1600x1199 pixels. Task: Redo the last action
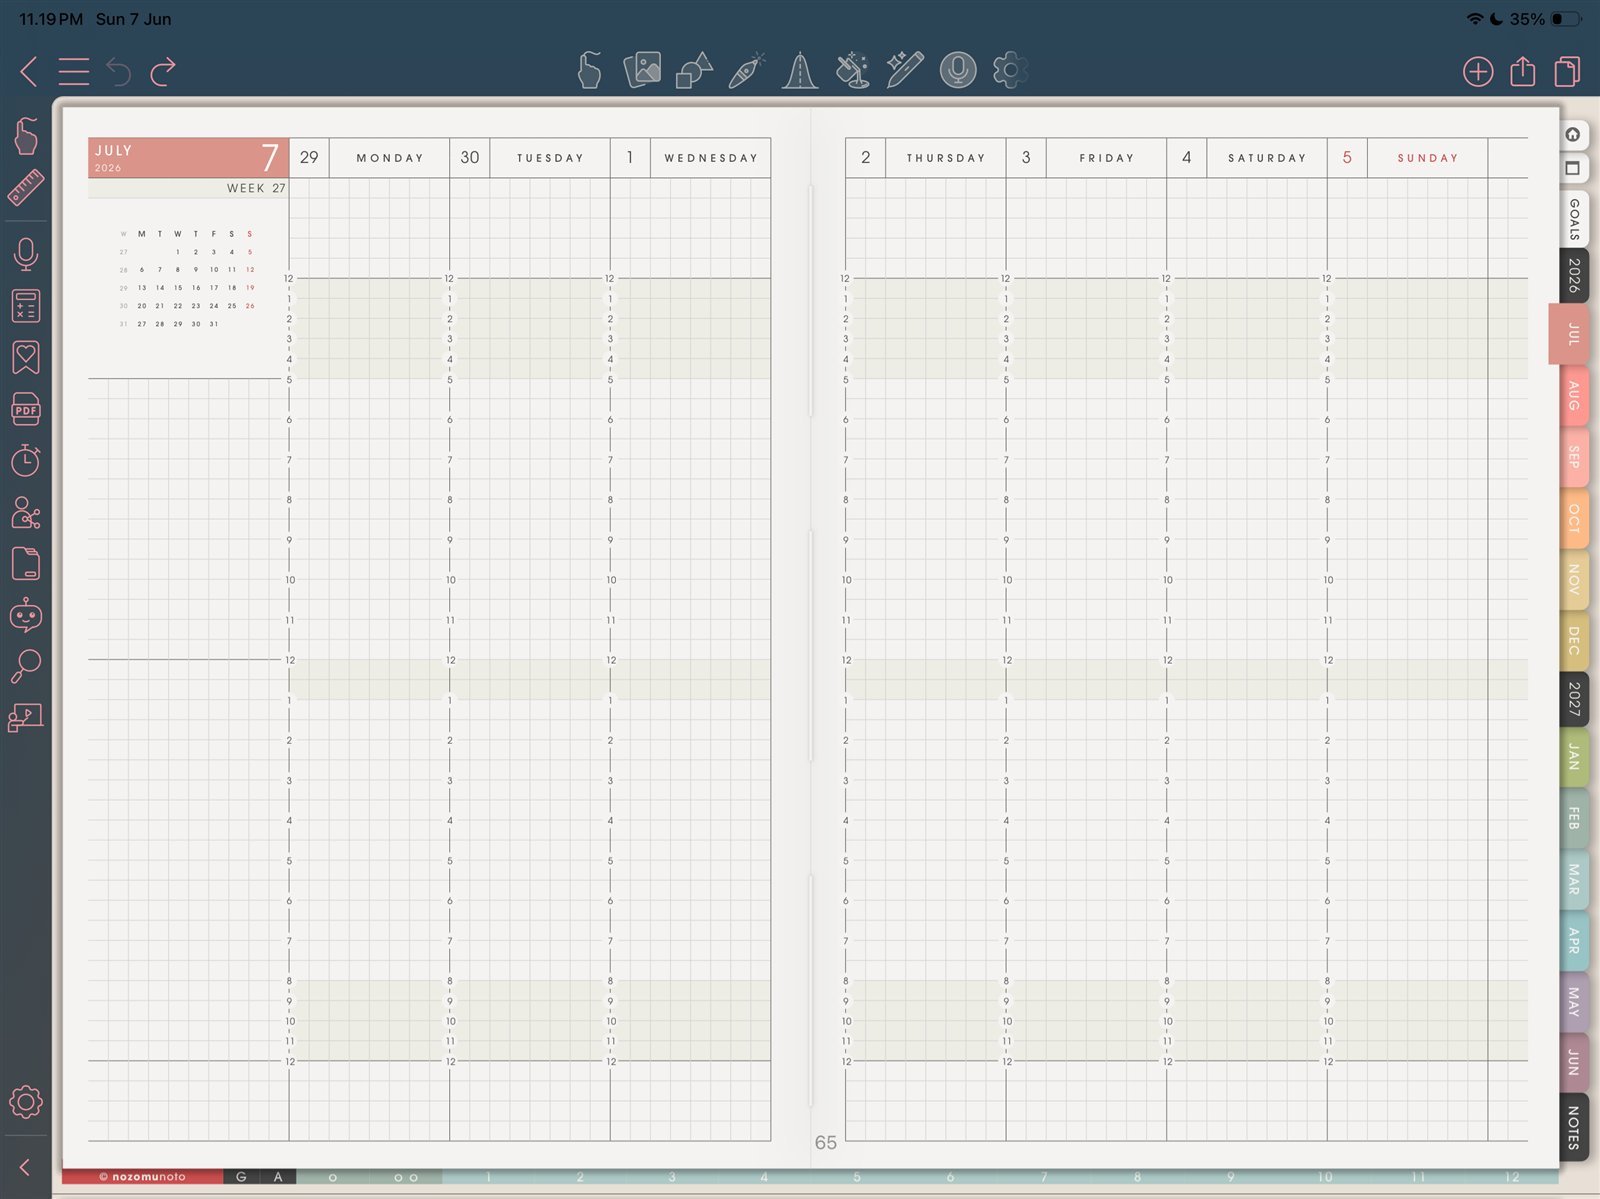click(163, 71)
